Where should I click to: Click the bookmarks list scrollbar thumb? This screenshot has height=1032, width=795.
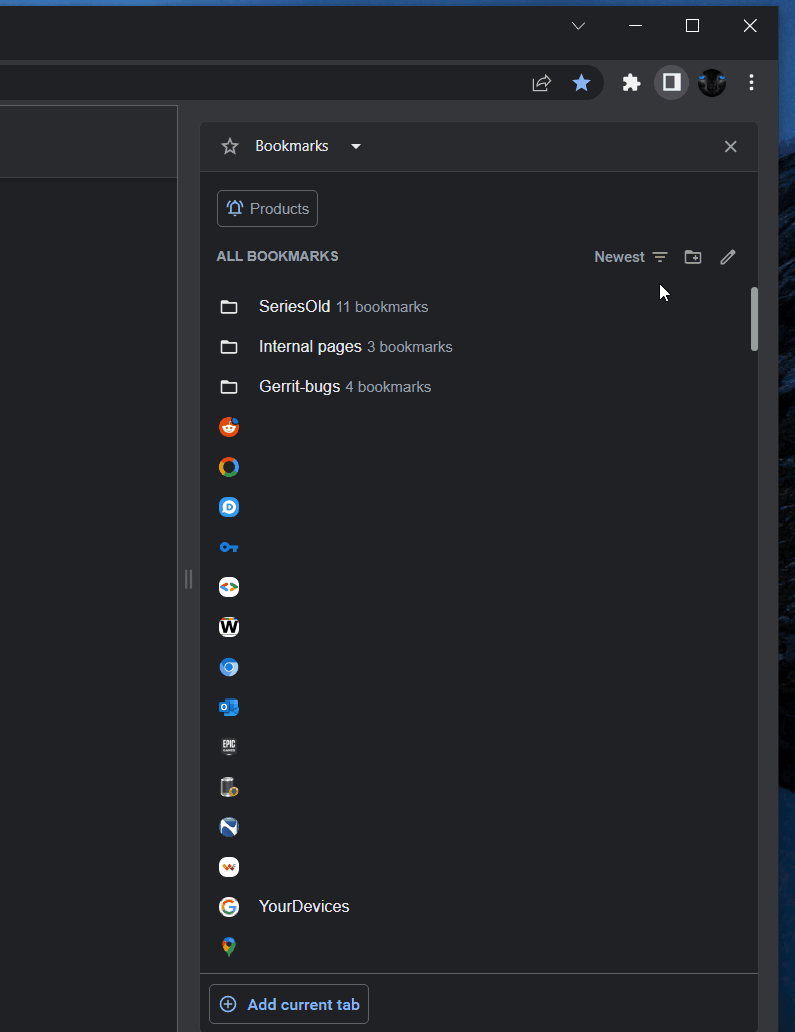click(754, 319)
